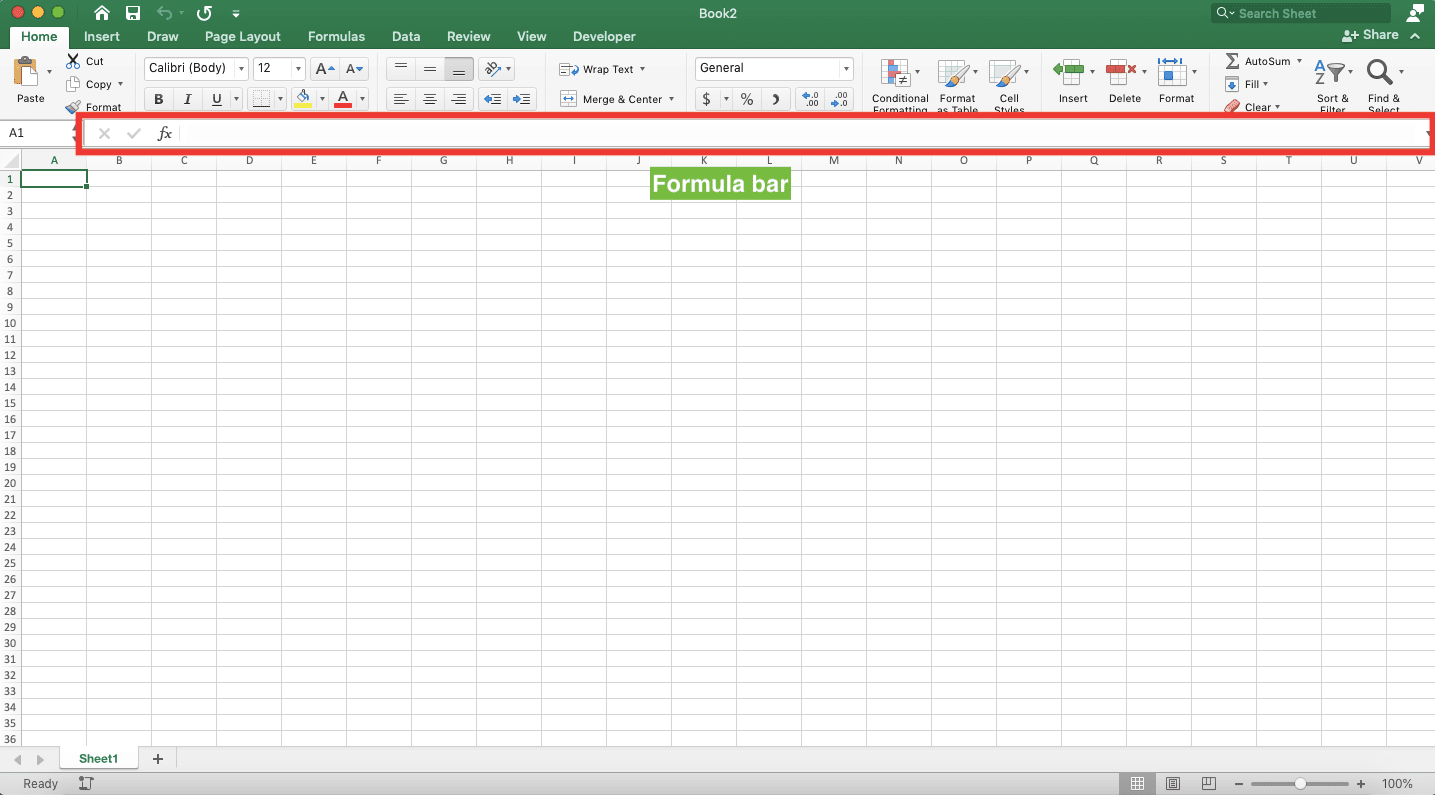Open Sort & Filter
The height and width of the screenshot is (795, 1435).
[1333, 86]
